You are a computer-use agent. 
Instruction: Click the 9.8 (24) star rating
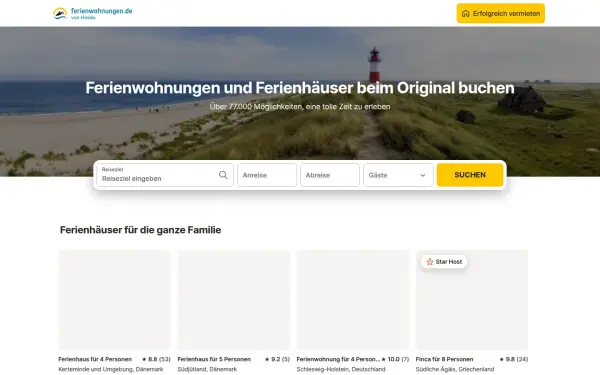click(514, 359)
